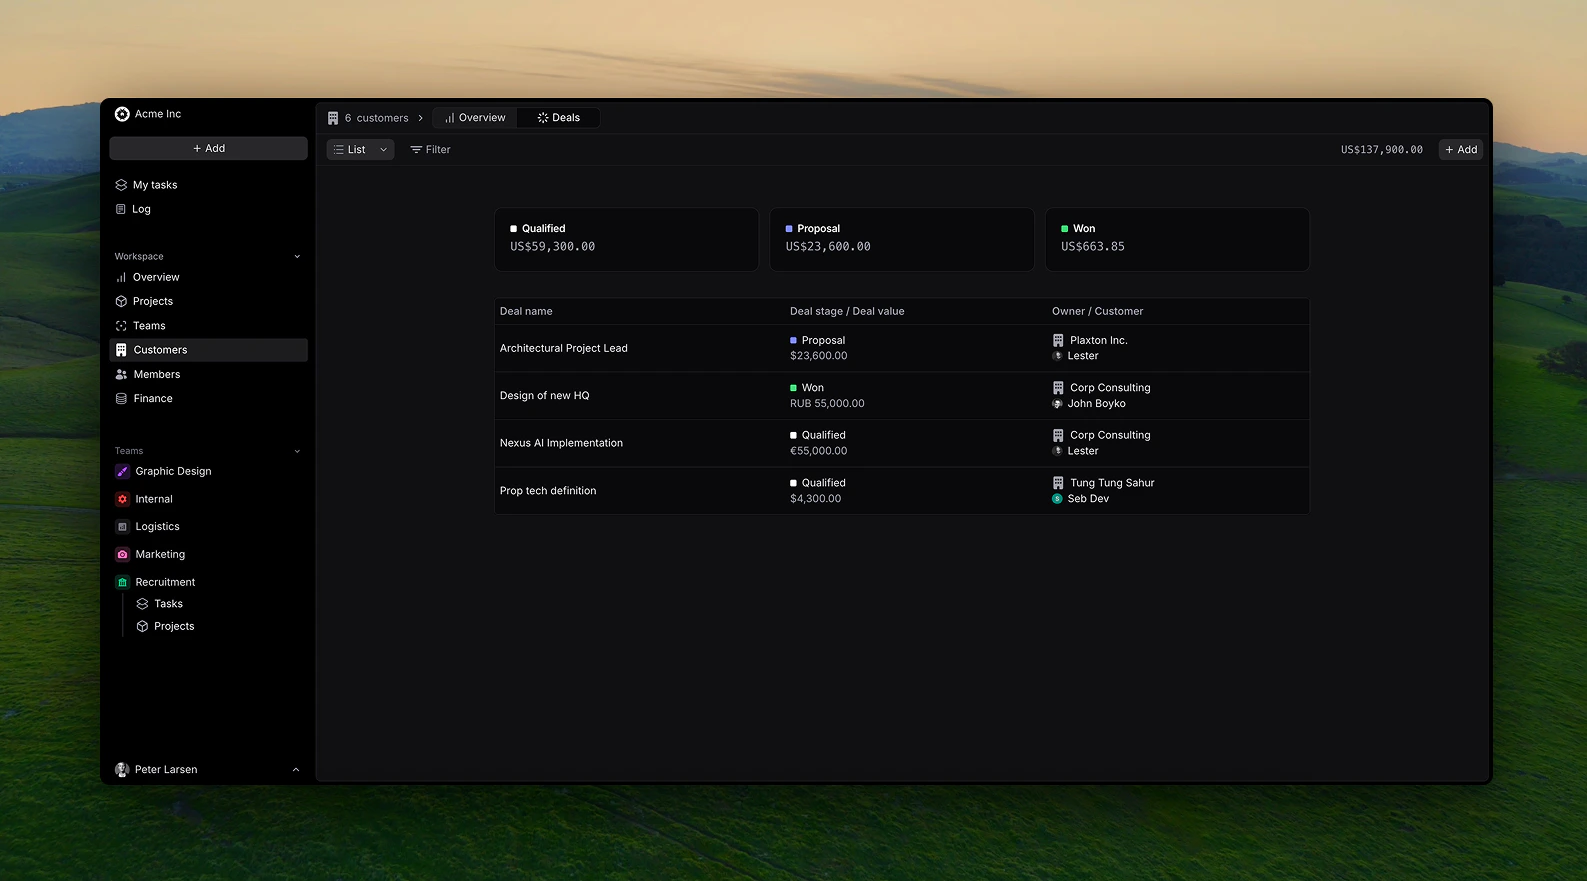Open the Nexus AI Implementation deal
The height and width of the screenshot is (881, 1587).
(x=561, y=443)
